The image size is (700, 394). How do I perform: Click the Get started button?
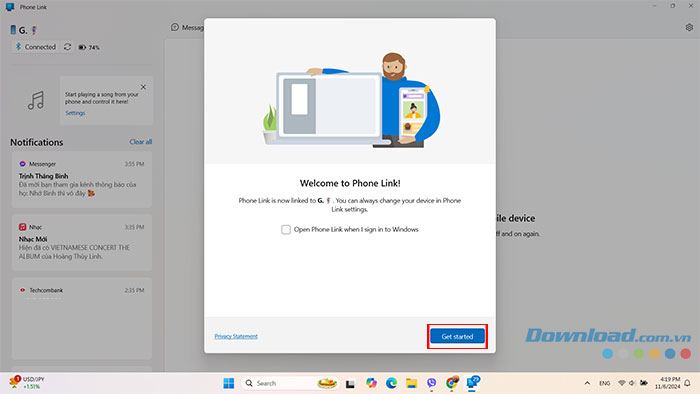[x=457, y=336]
